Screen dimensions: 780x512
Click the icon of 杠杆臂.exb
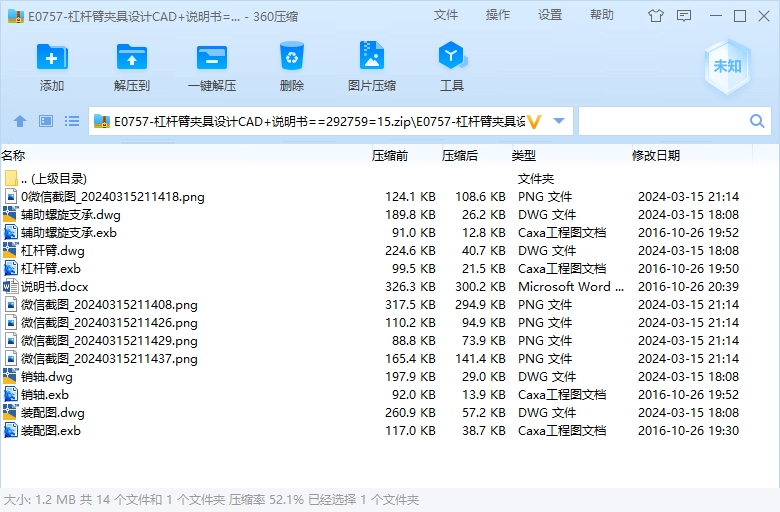point(10,269)
